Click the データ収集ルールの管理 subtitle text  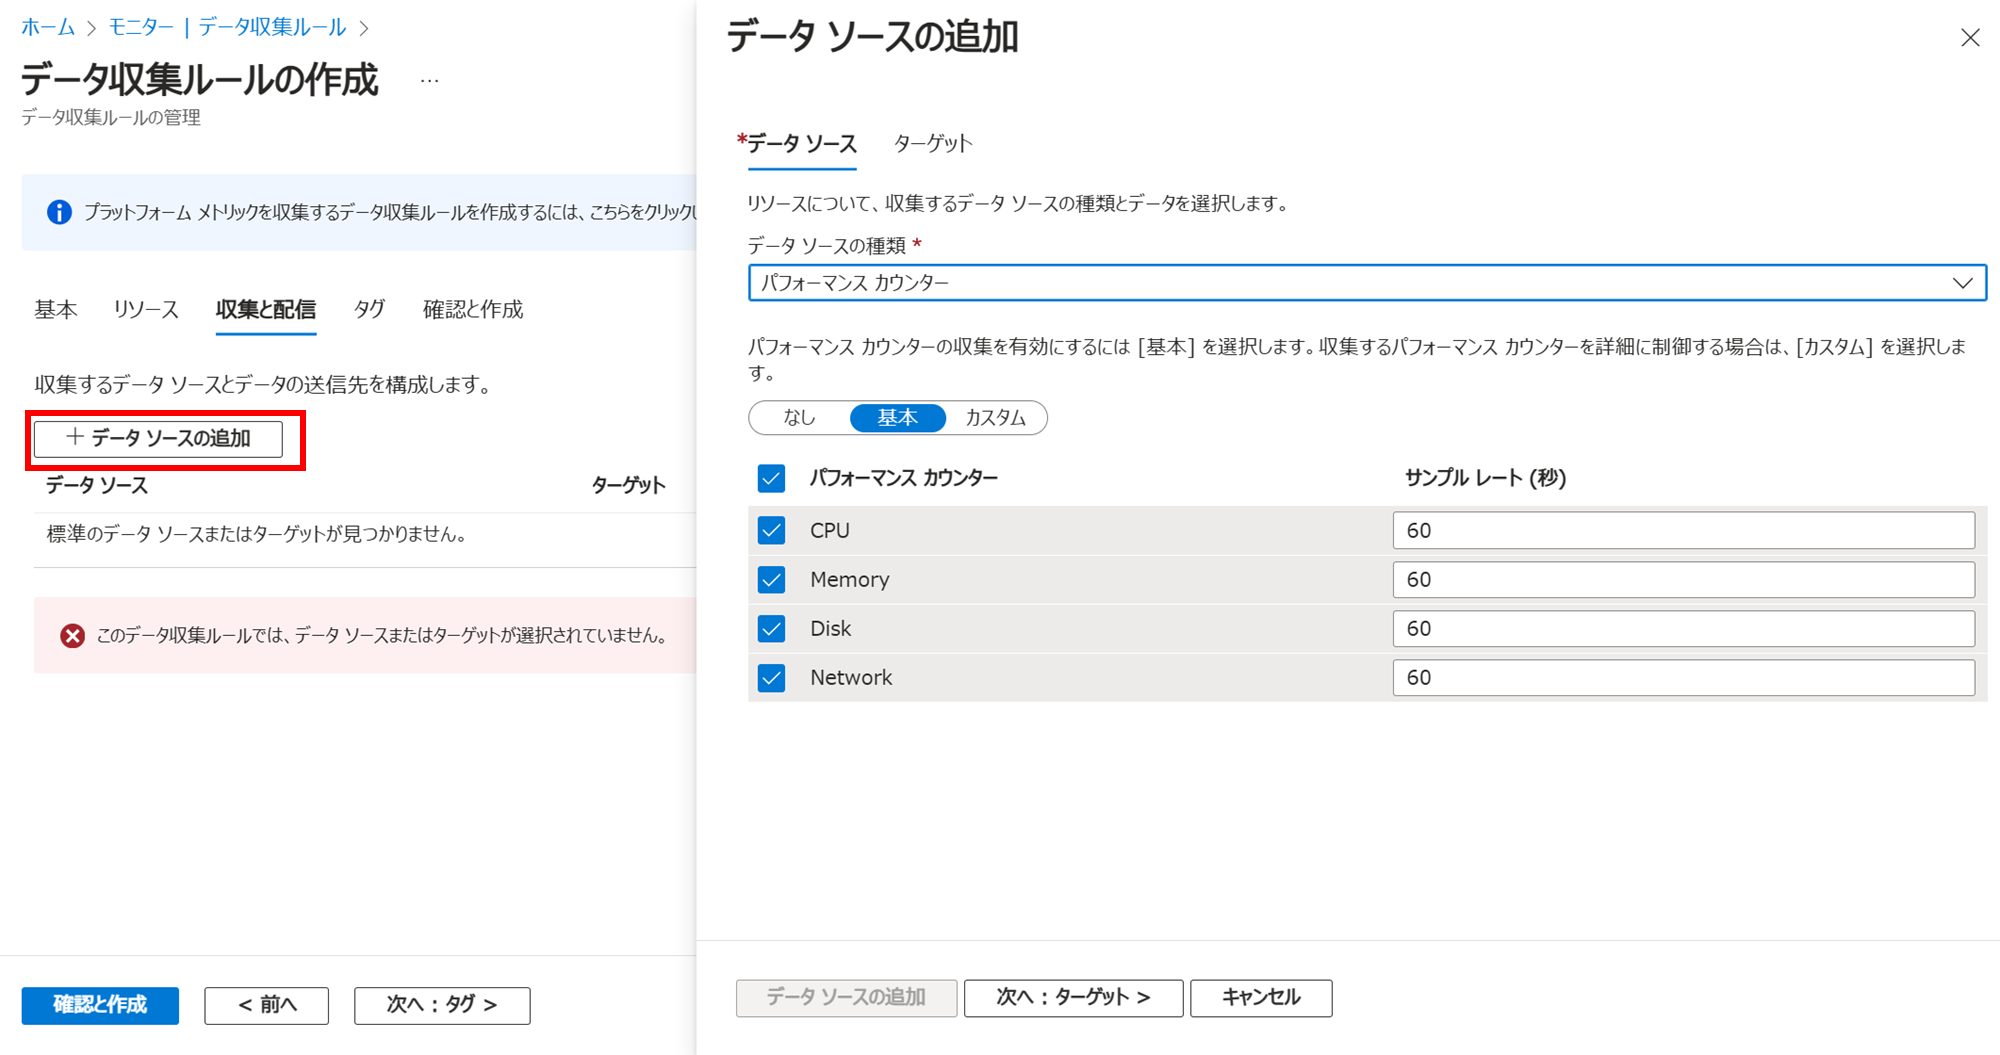[x=111, y=117]
